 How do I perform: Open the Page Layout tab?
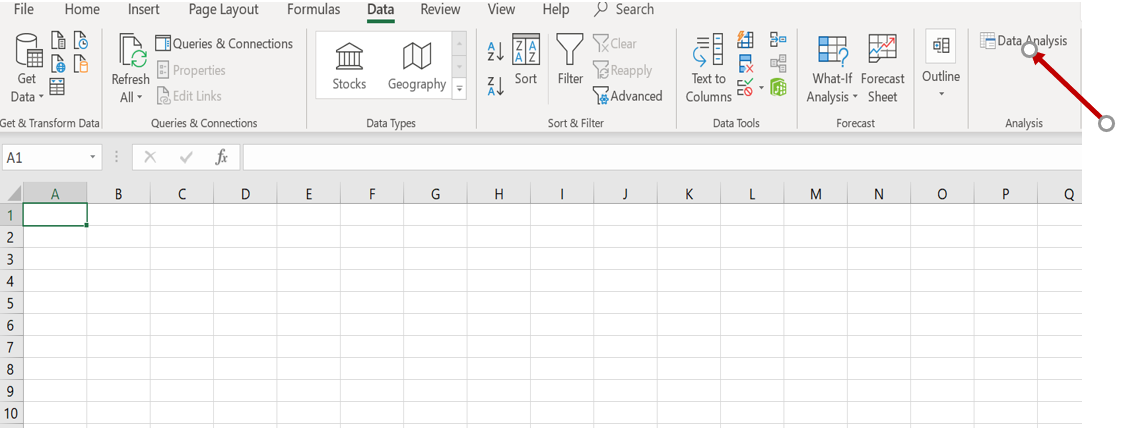click(223, 10)
